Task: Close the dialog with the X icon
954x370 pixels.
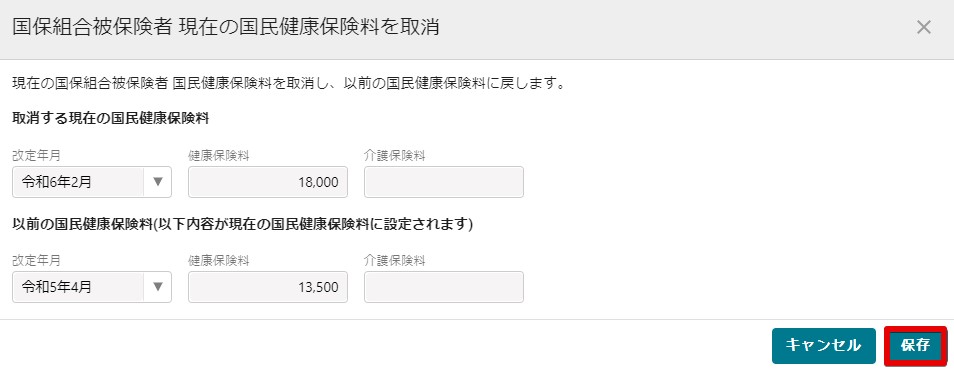Action: click(924, 27)
